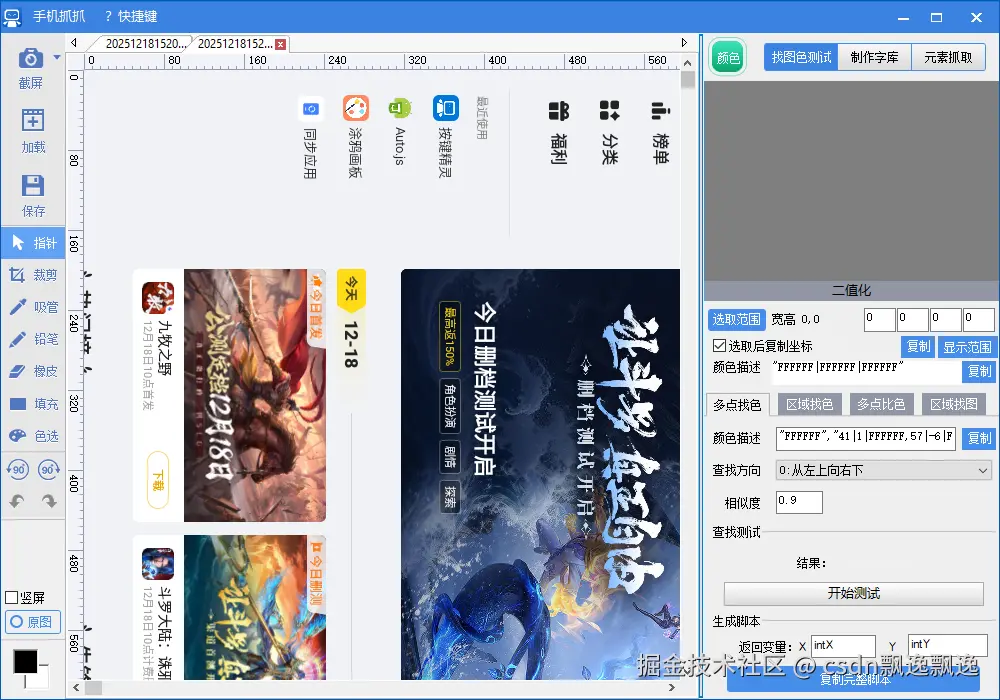The height and width of the screenshot is (700, 1000).
Task: Pick the black foreground color swatch
Action: tap(26, 661)
